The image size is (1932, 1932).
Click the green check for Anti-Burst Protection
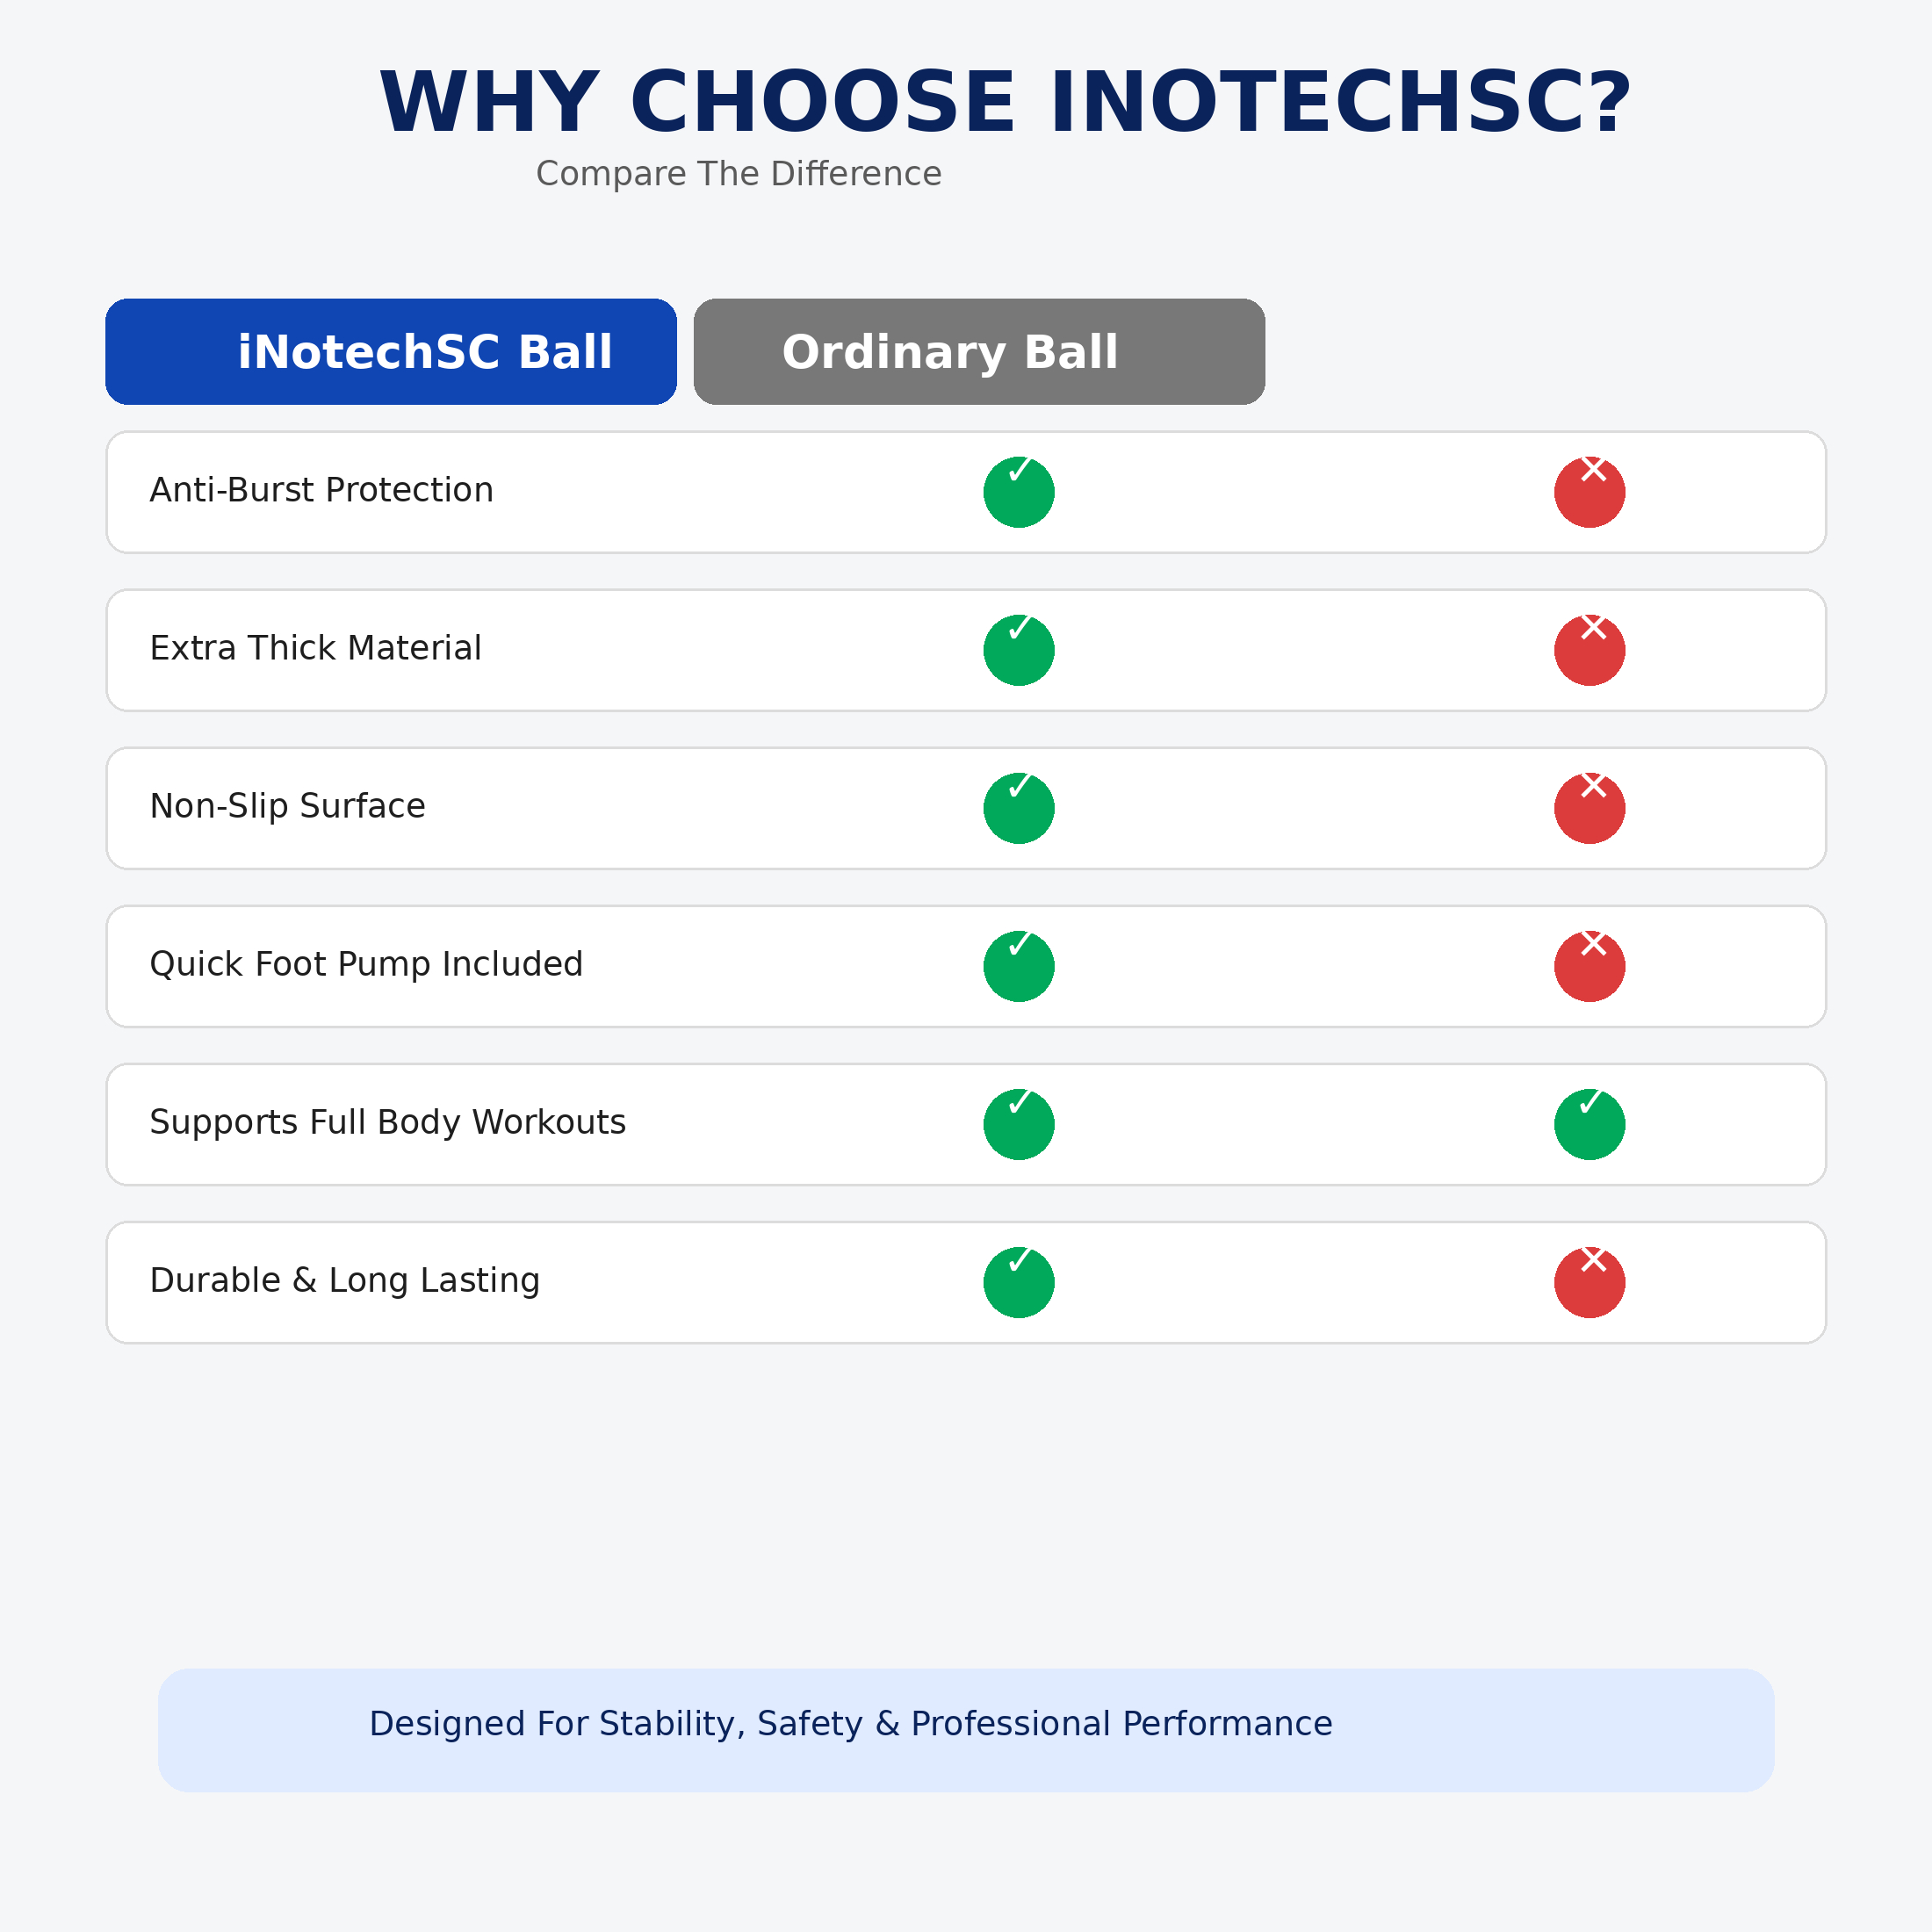(x=1019, y=492)
